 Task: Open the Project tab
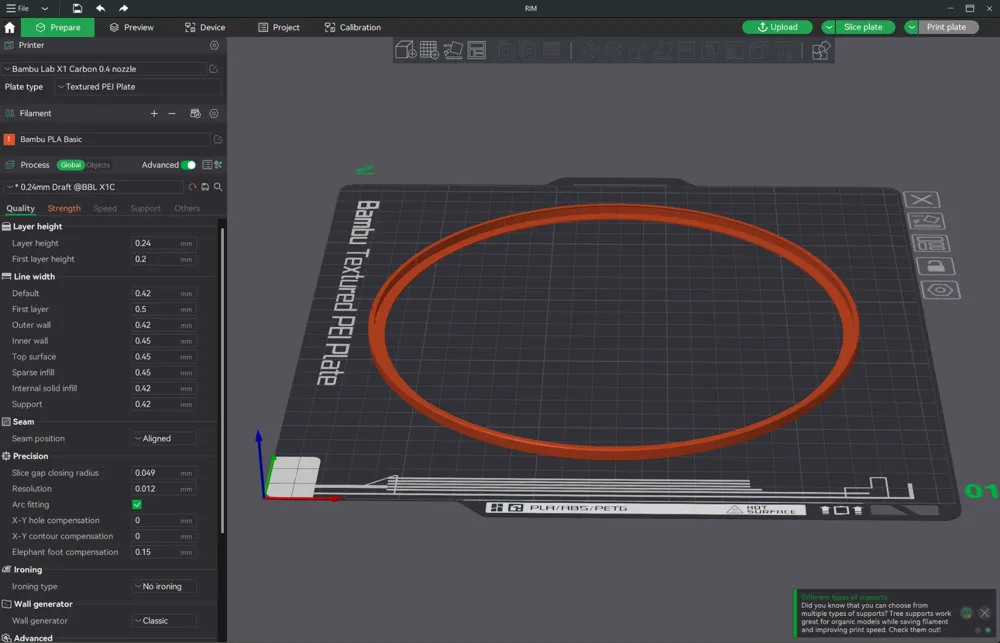click(279, 27)
